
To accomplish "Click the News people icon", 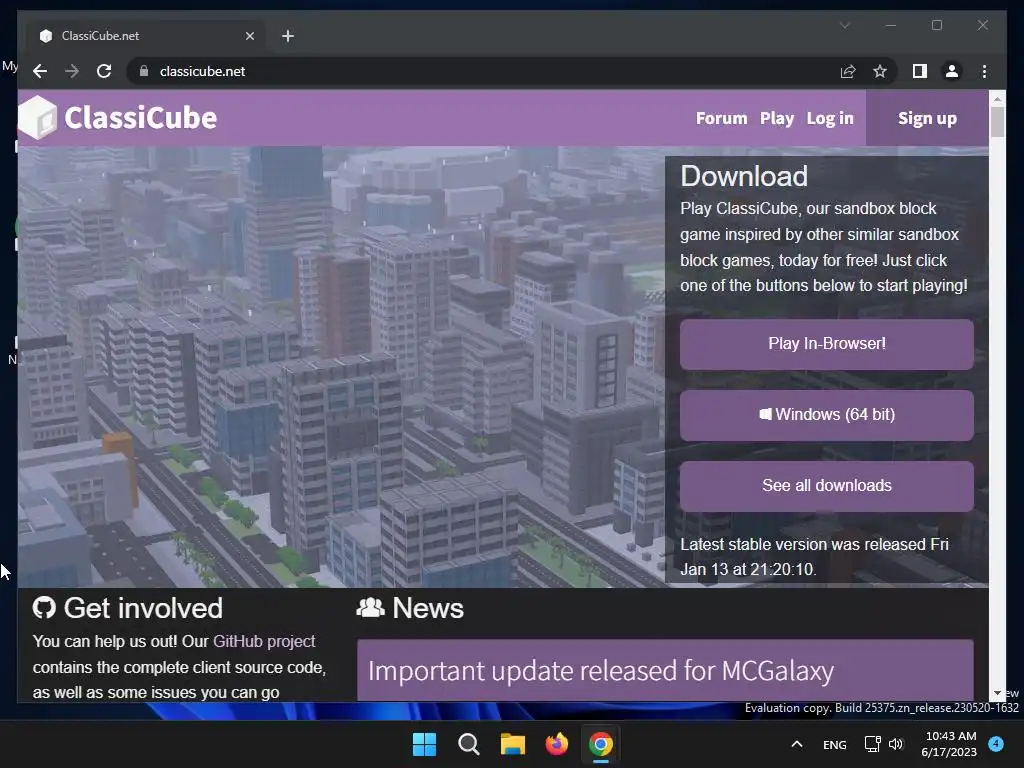I will coord(370,608).
